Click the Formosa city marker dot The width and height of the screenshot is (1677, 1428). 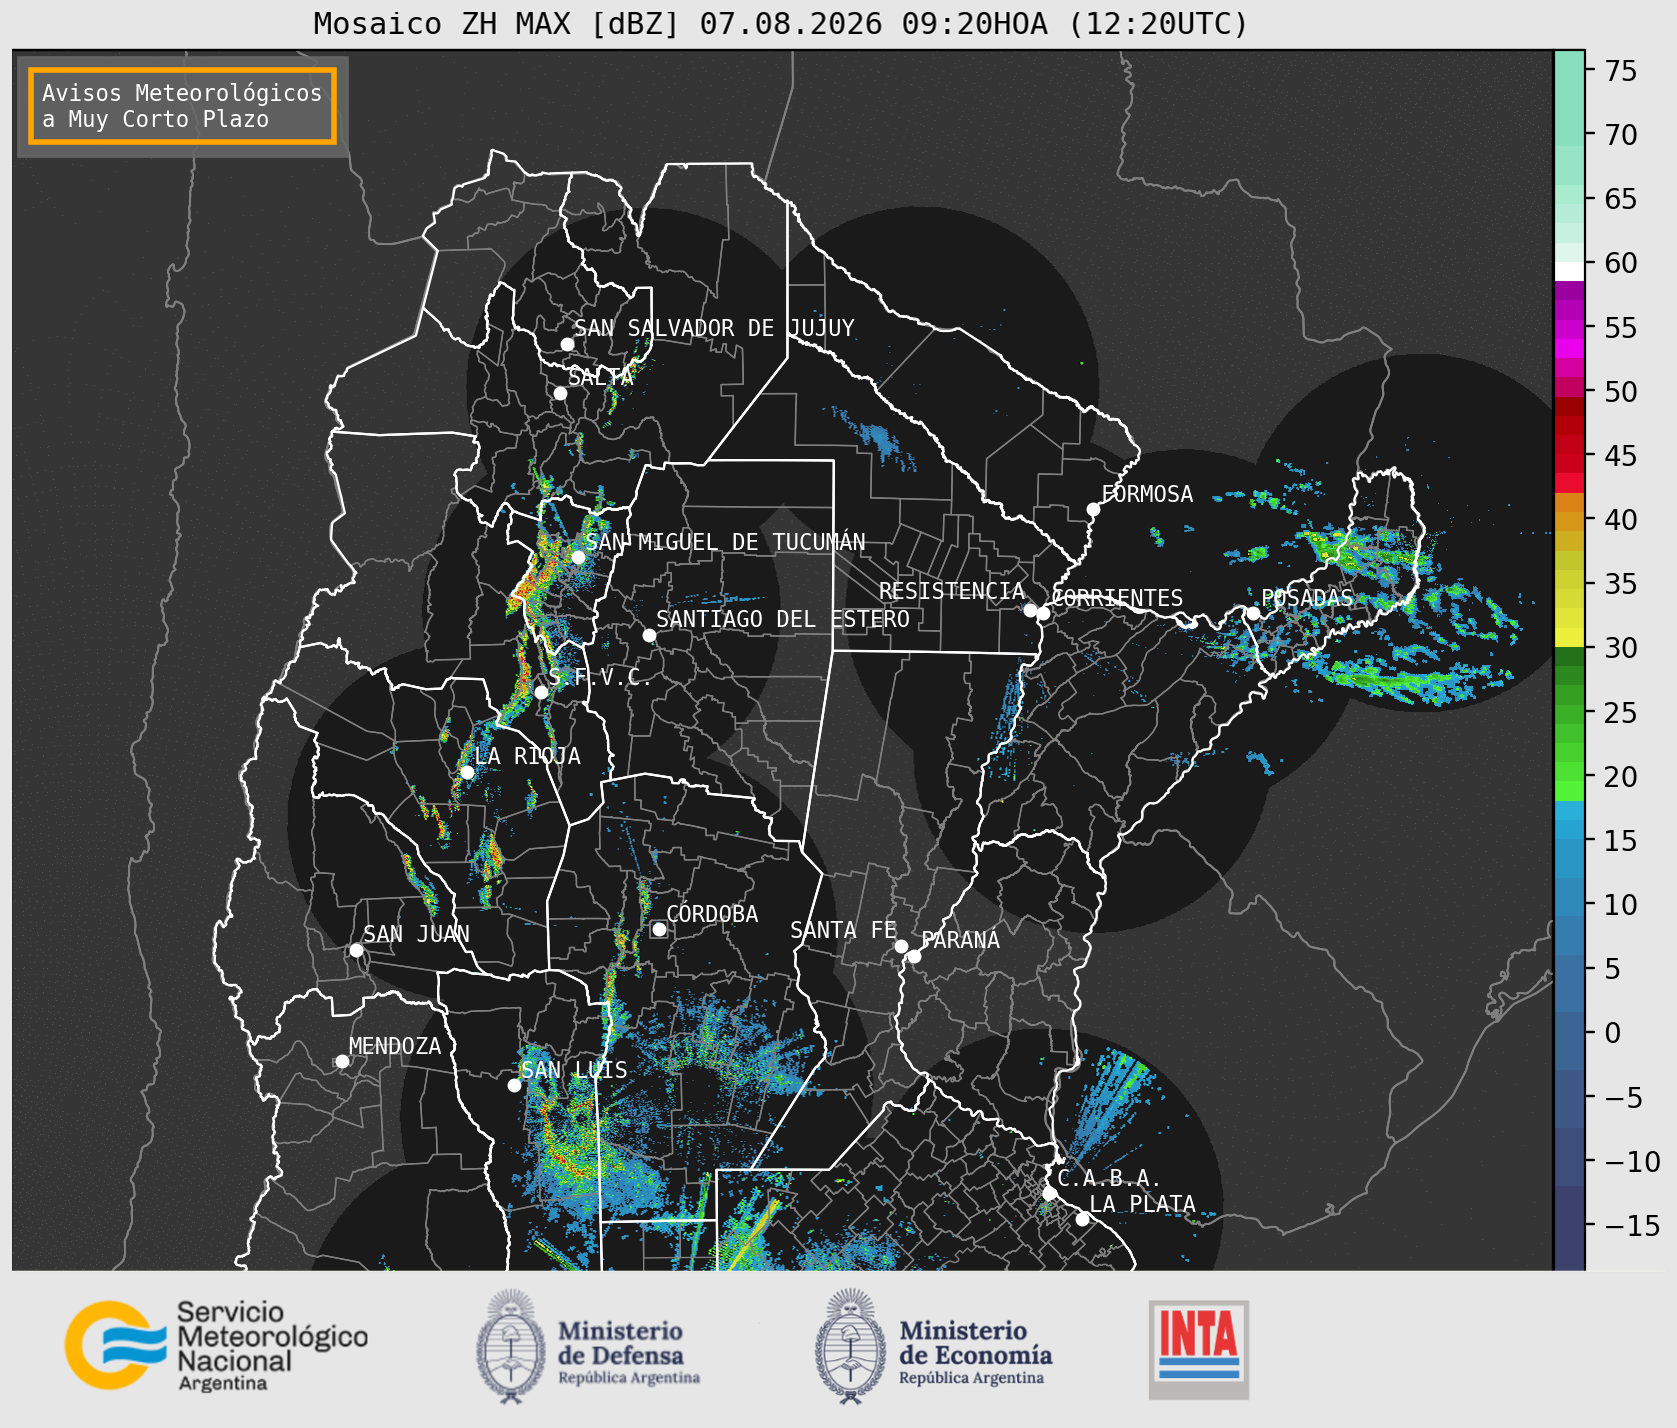click(x=1093, y=509)
